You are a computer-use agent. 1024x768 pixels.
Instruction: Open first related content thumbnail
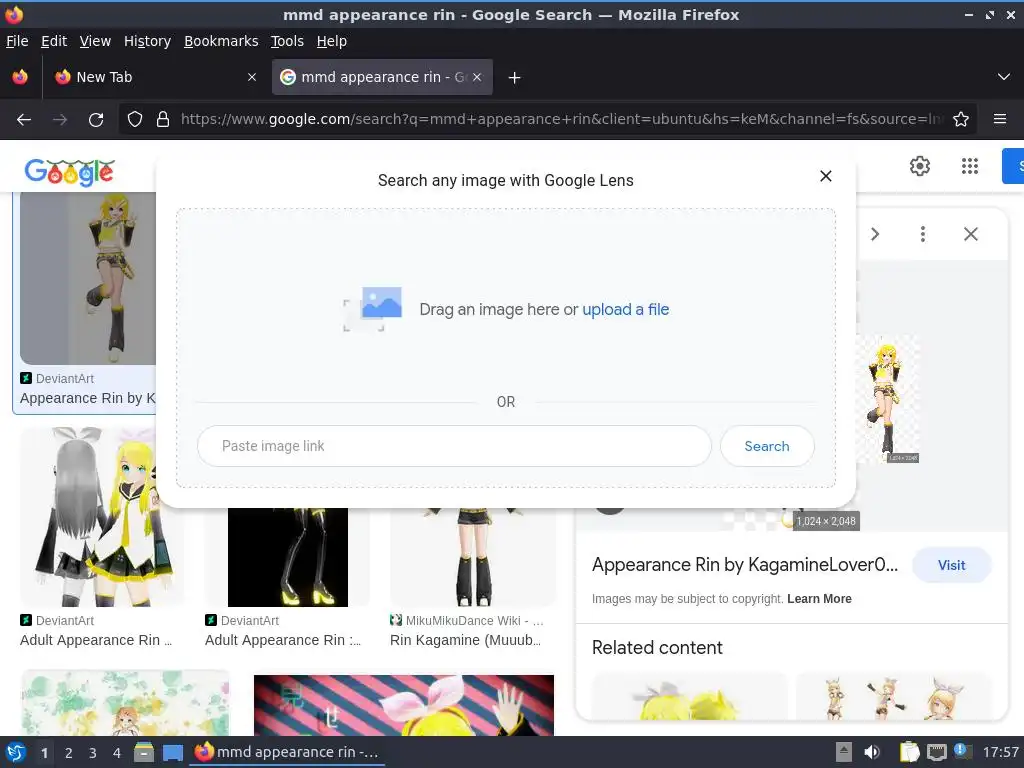[690, 697]
